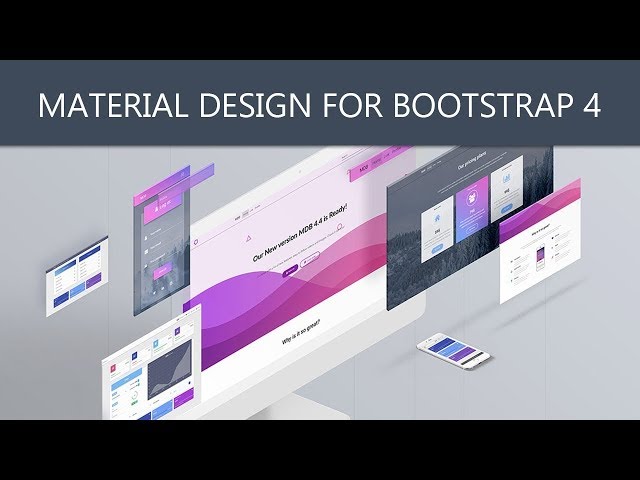Click the 'Our pricing plans' heading
The width and height of the screenshot is (640, 480).
(x=471, y=161)
